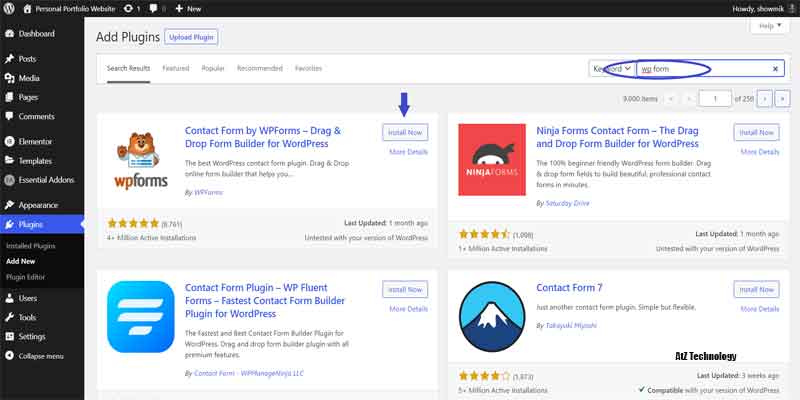Open the WordPress logo menu

click(10, 9)
